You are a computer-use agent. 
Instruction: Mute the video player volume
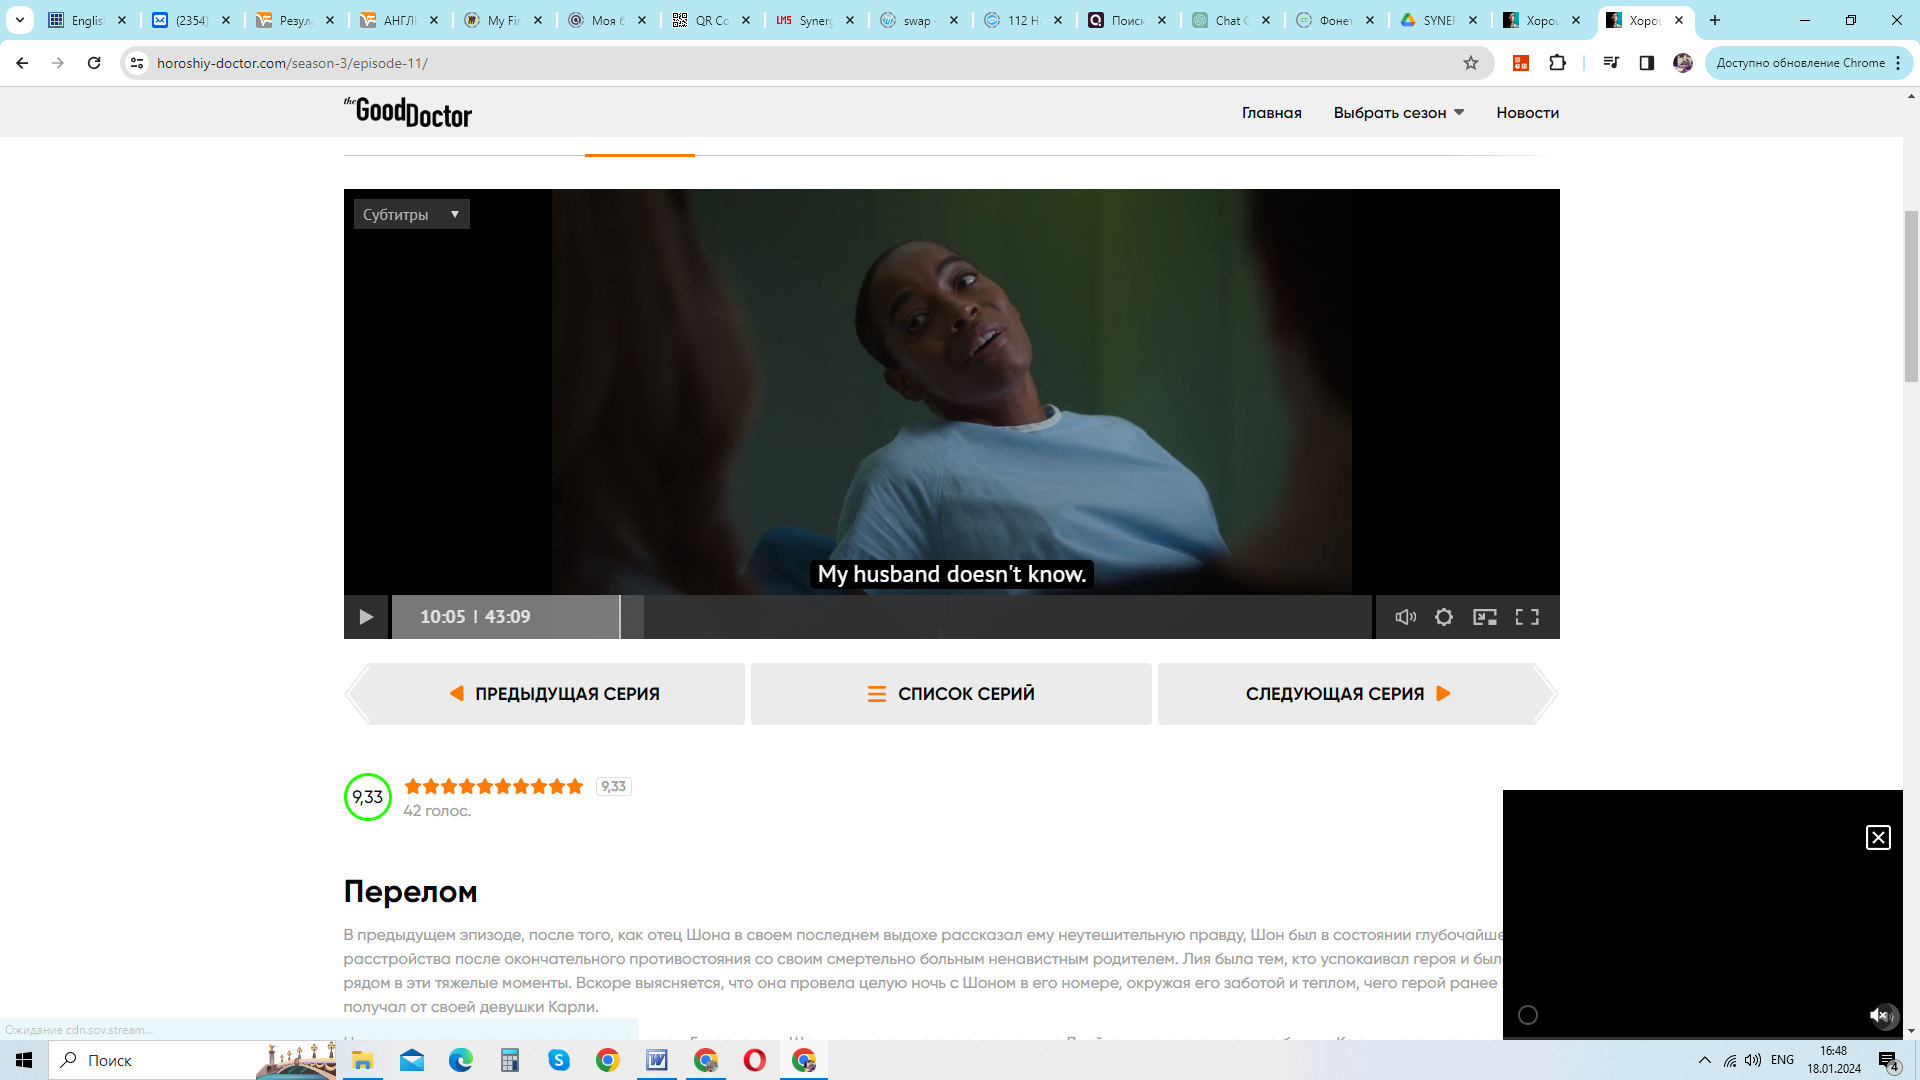tap(1405, 617)
